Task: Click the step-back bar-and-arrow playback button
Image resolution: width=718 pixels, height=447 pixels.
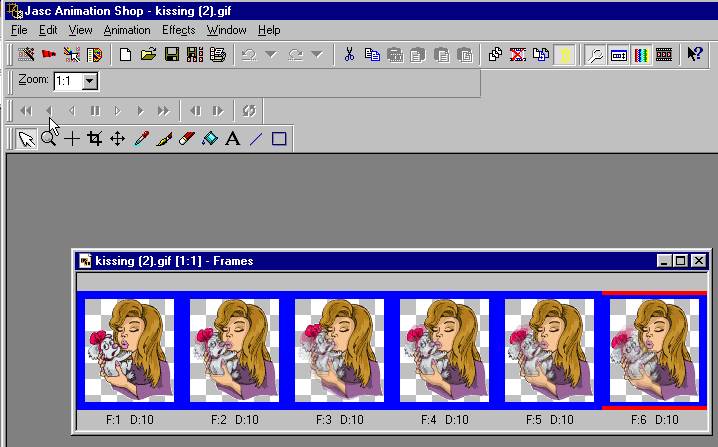Action: pyautogui.click(x=196, y=111)
